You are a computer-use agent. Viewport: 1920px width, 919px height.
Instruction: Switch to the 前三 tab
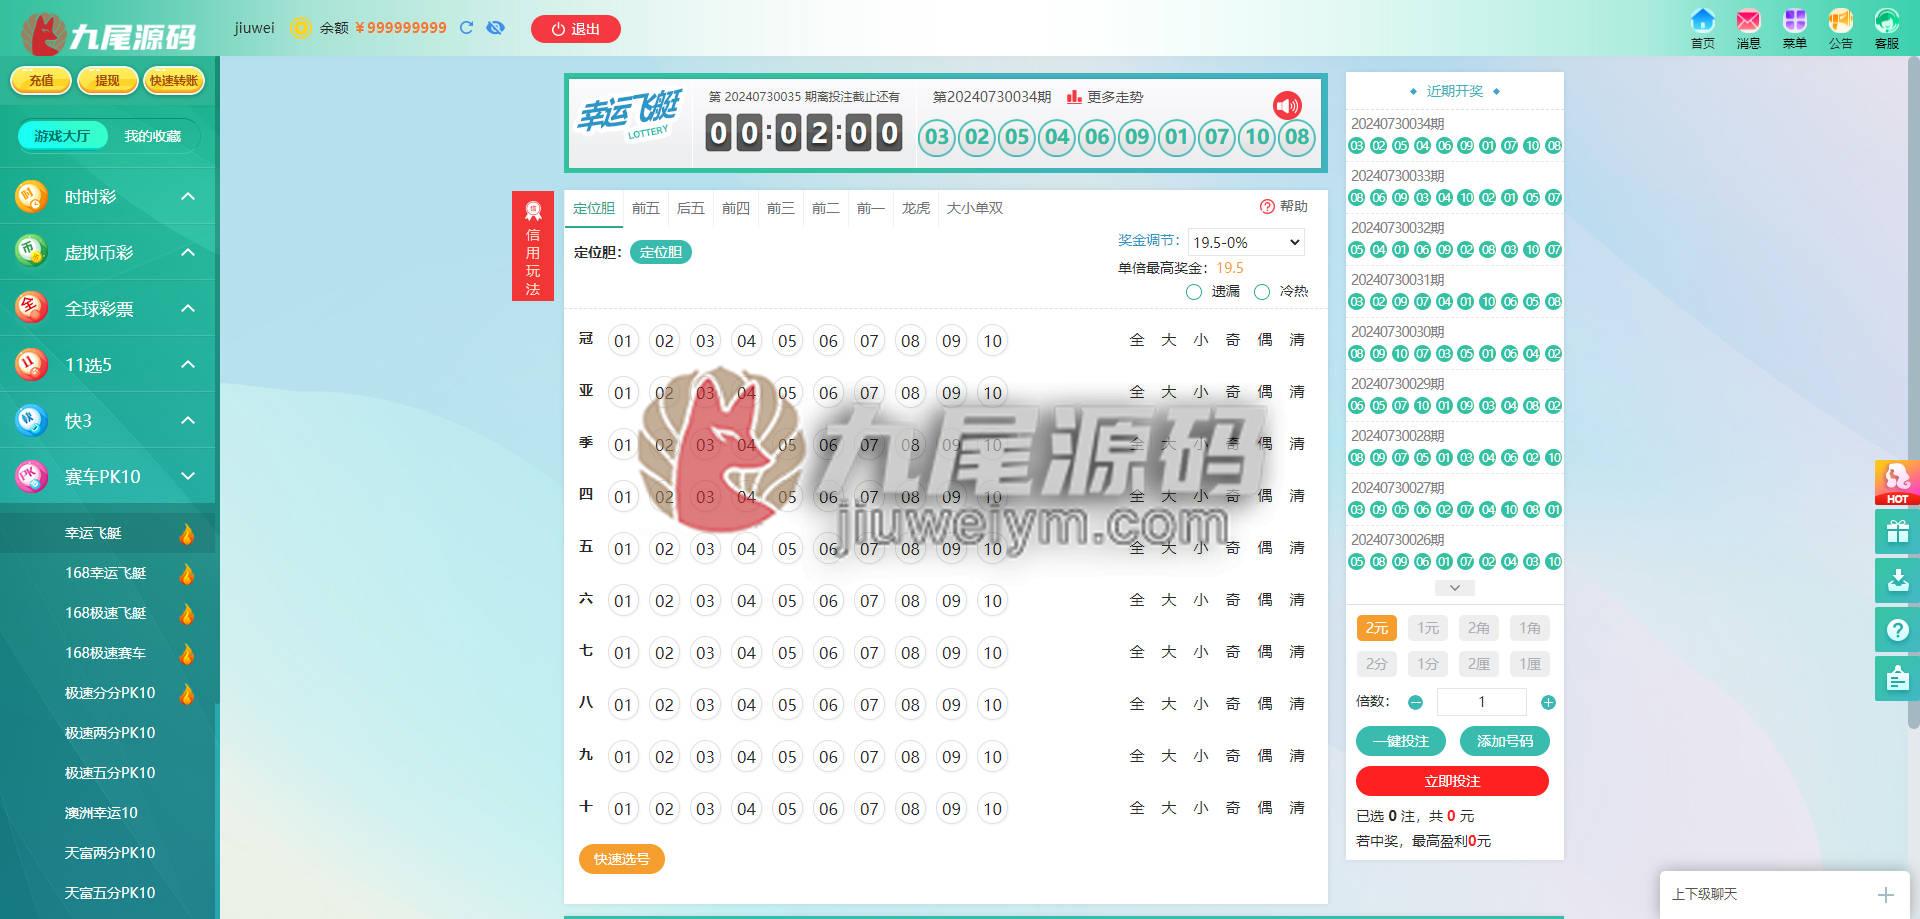(x=780, y=208)
